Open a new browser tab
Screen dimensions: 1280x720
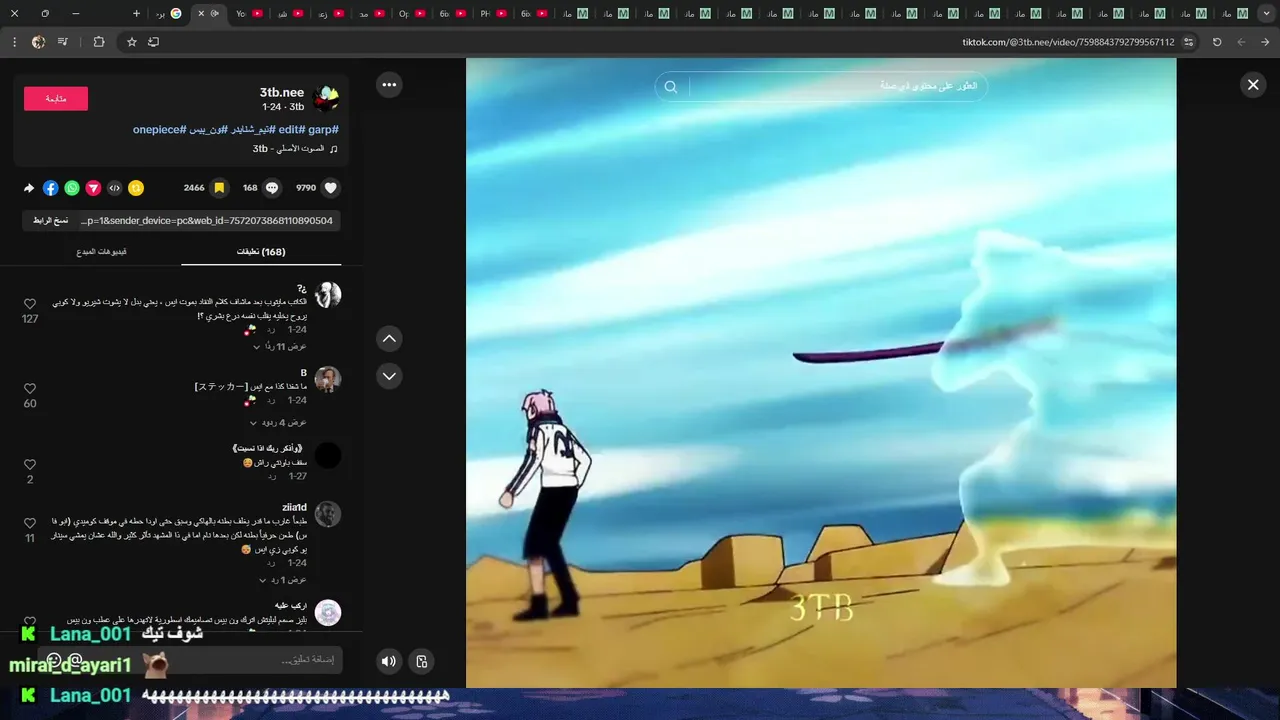136,14
